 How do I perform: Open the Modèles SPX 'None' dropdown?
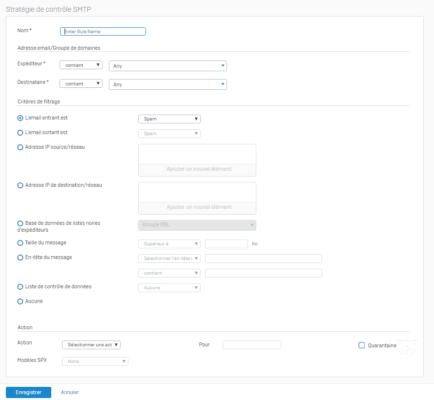pos(95,361)
